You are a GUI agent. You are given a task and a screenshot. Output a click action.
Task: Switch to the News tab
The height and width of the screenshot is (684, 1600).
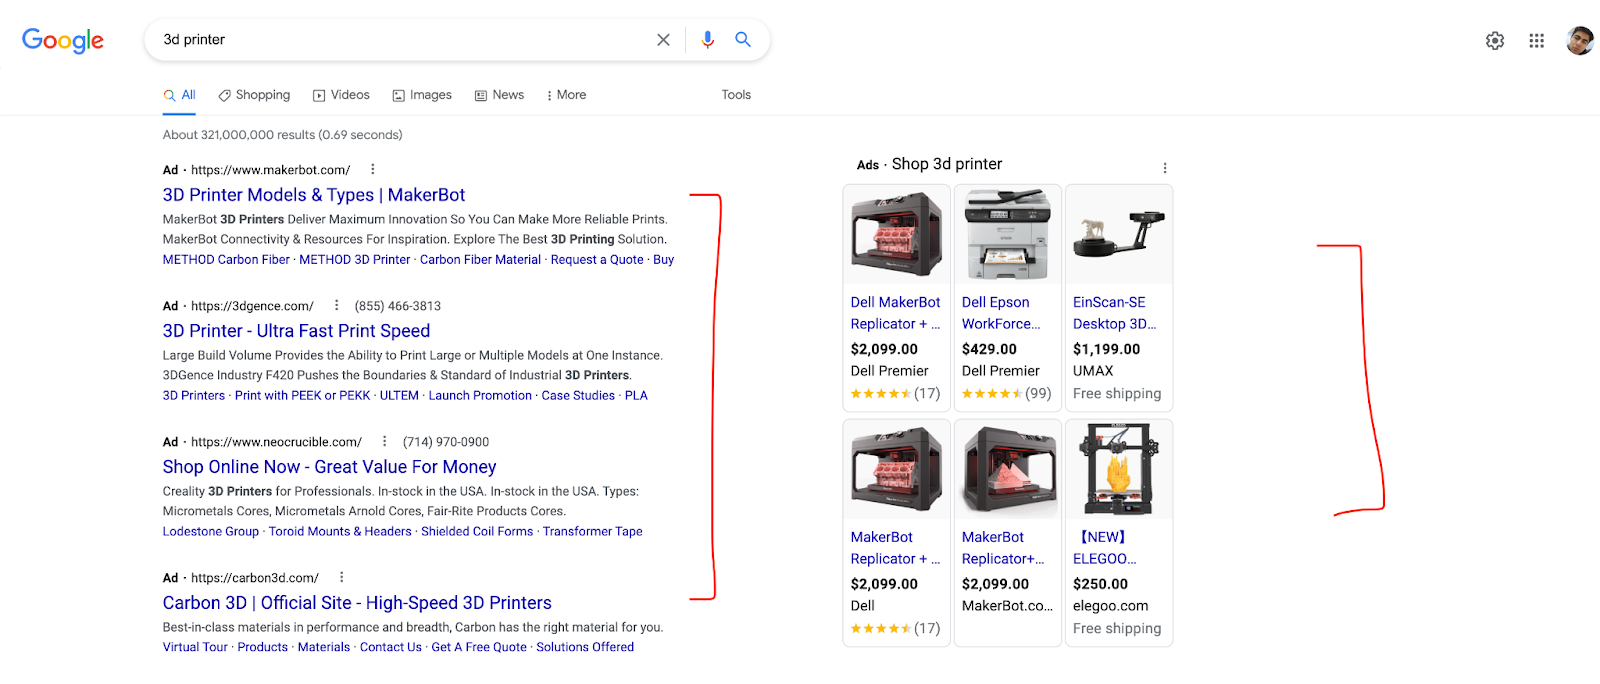pyautogui.click(x=499, y=95)
